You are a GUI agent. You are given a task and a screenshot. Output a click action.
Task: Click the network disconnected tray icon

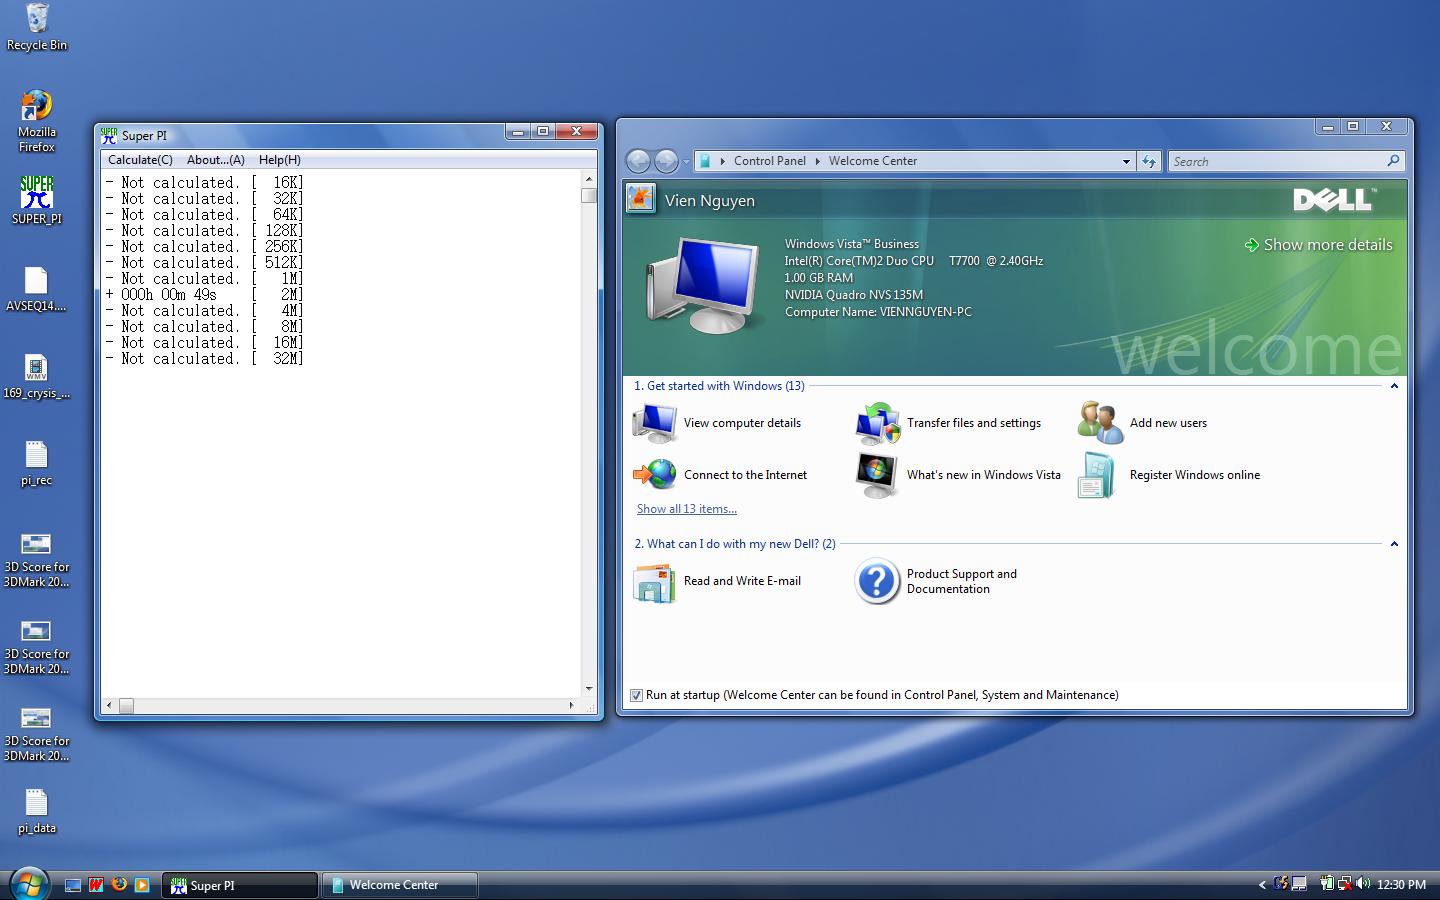(1344, 884)
